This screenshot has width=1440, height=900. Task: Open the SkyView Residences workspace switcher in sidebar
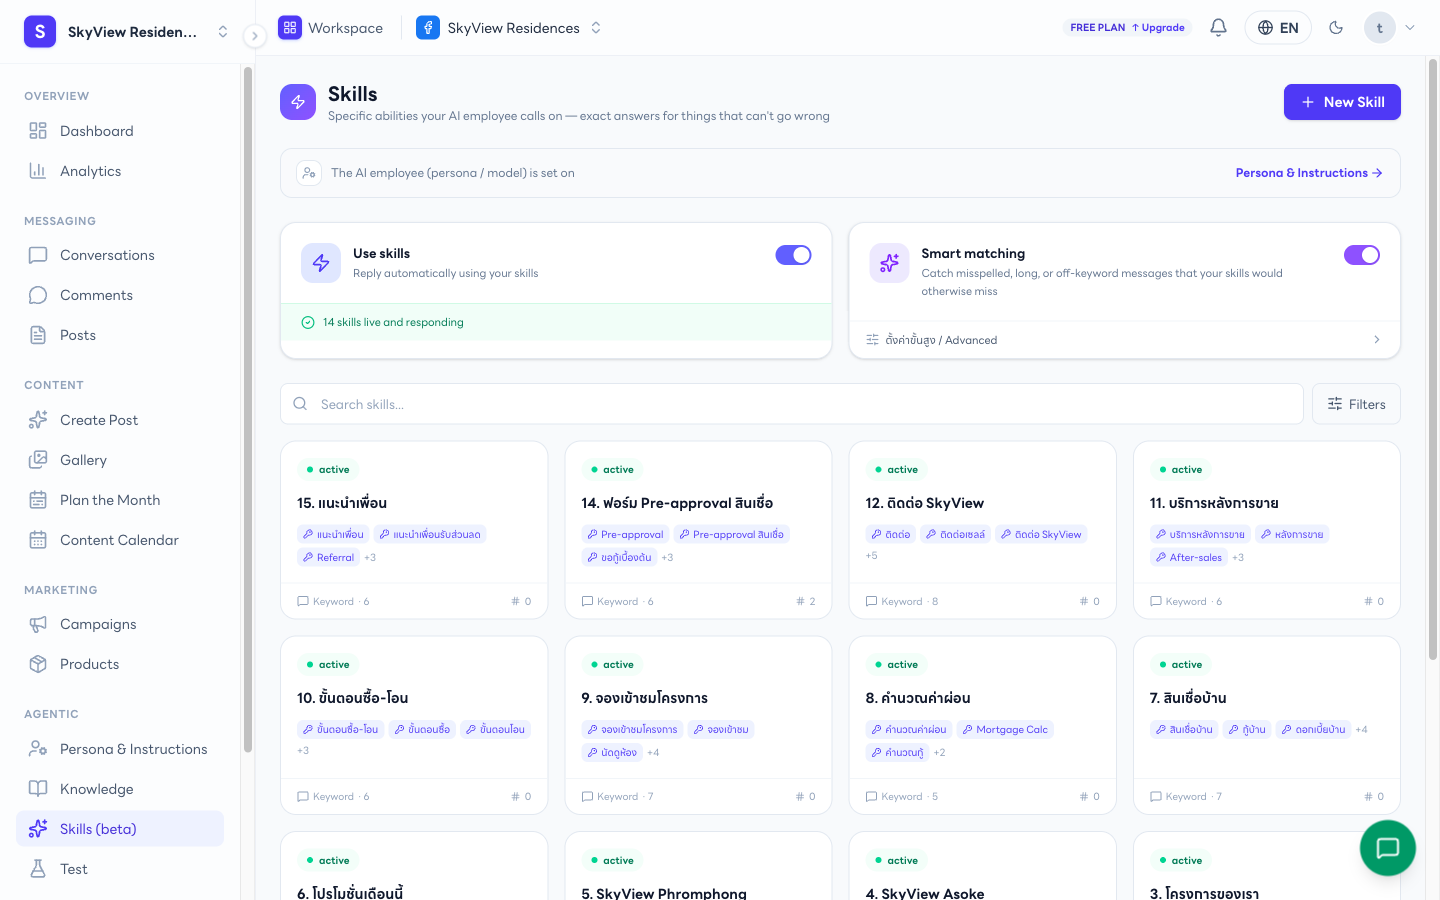coord(126,32)
